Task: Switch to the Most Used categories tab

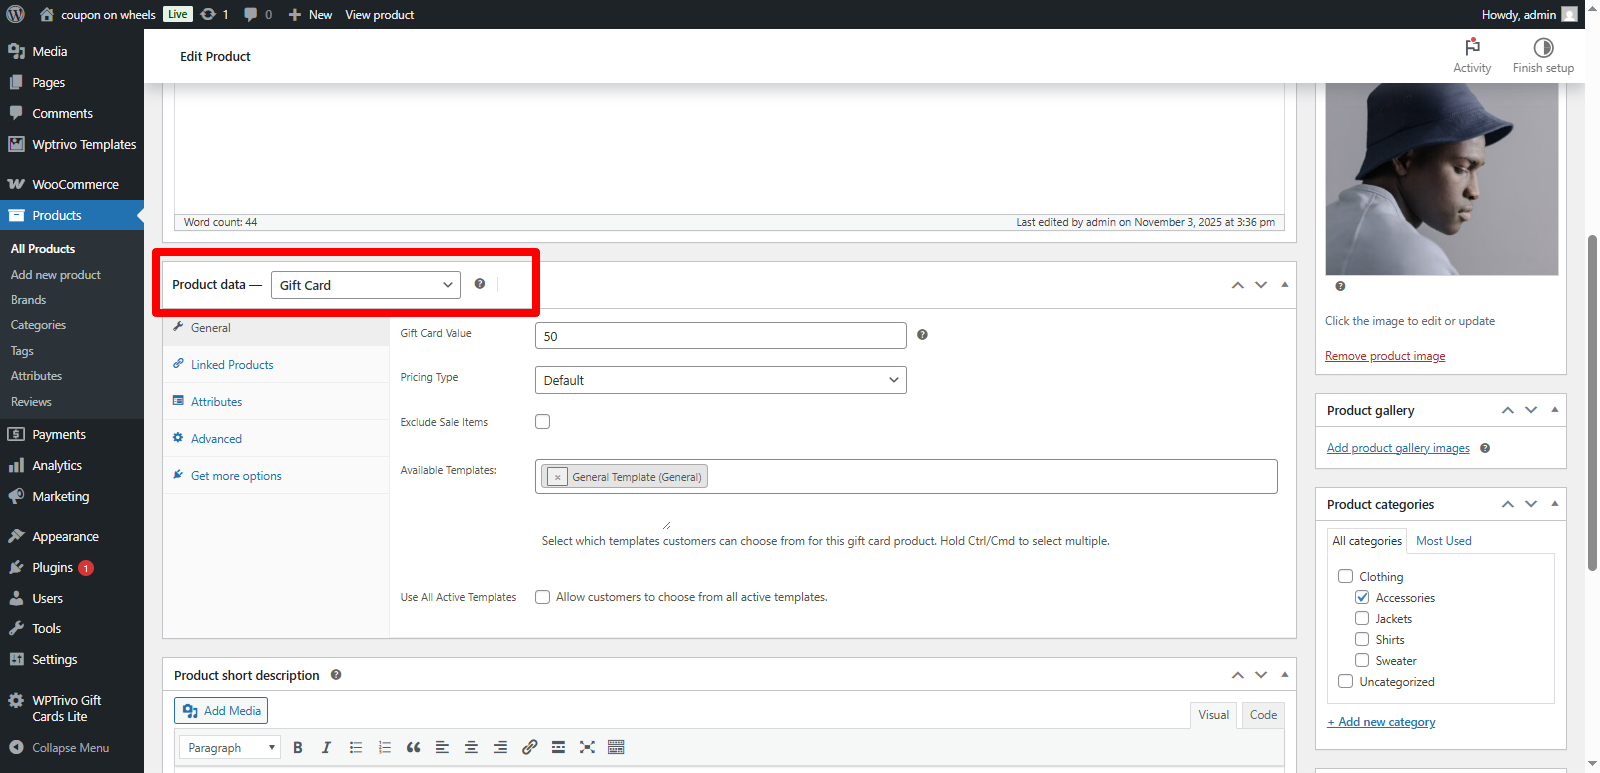Action: point(1443,541)
